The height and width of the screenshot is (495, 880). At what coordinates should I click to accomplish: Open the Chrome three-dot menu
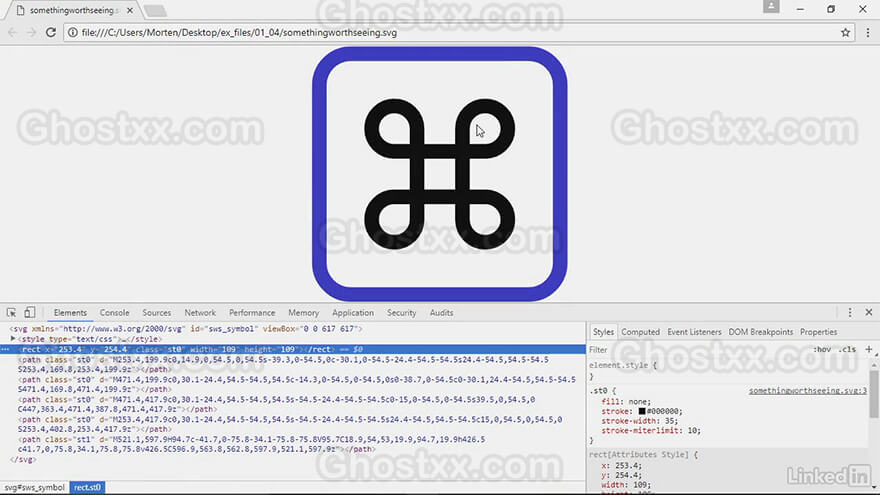[x=868, y=33]
